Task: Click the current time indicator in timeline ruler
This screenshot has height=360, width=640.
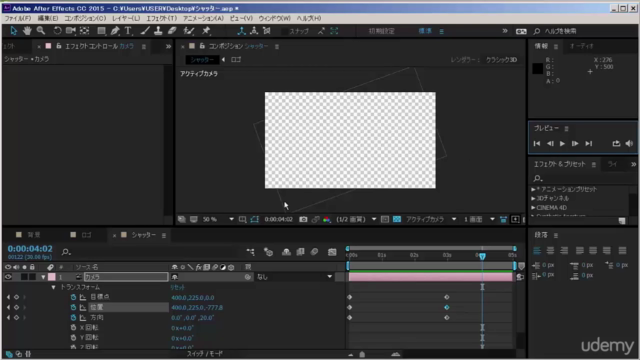Action: pos(482,256)
